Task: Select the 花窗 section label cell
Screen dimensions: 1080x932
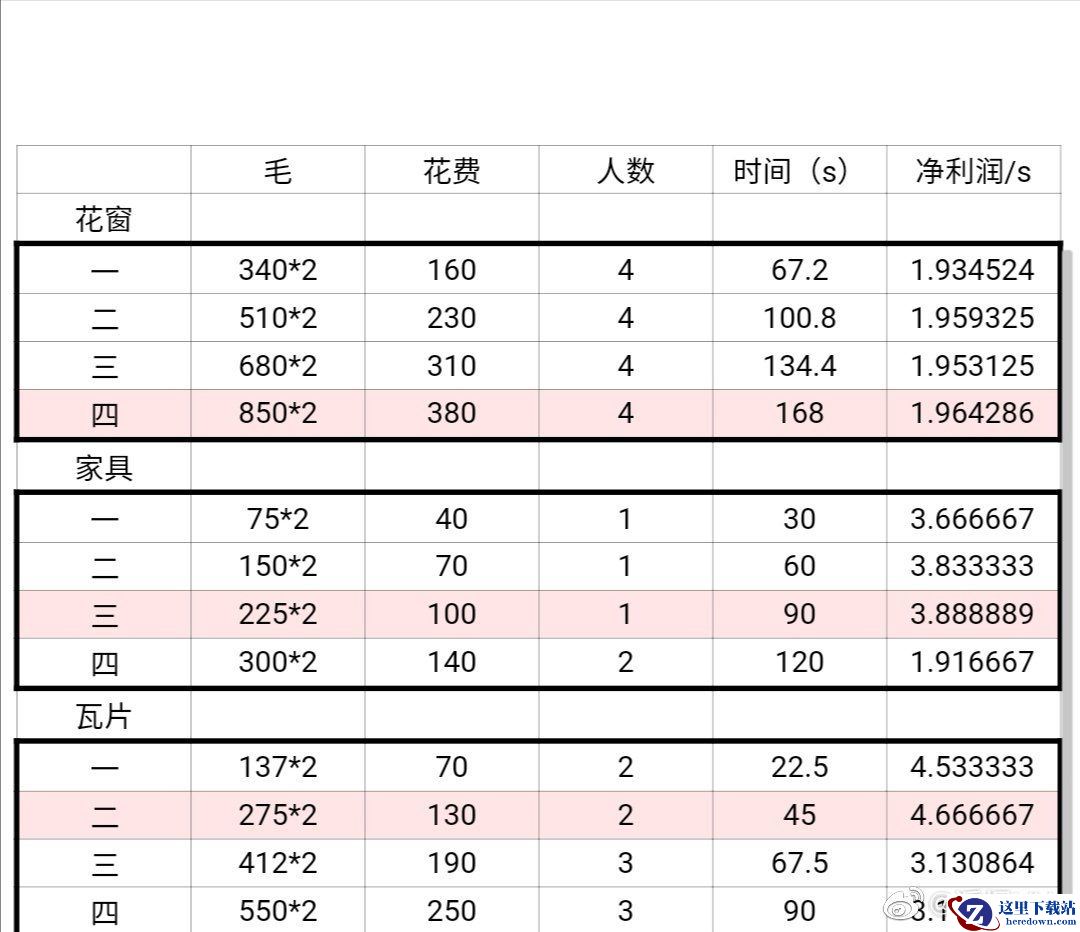Action: [104, 219]
